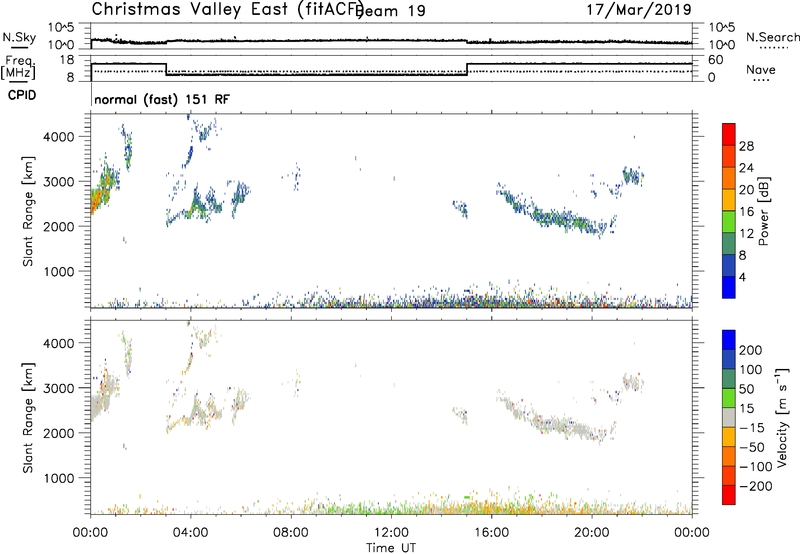Click the -100 label on velocity colorbar
This screenshot has width=800, height=554.
point(756,467)
